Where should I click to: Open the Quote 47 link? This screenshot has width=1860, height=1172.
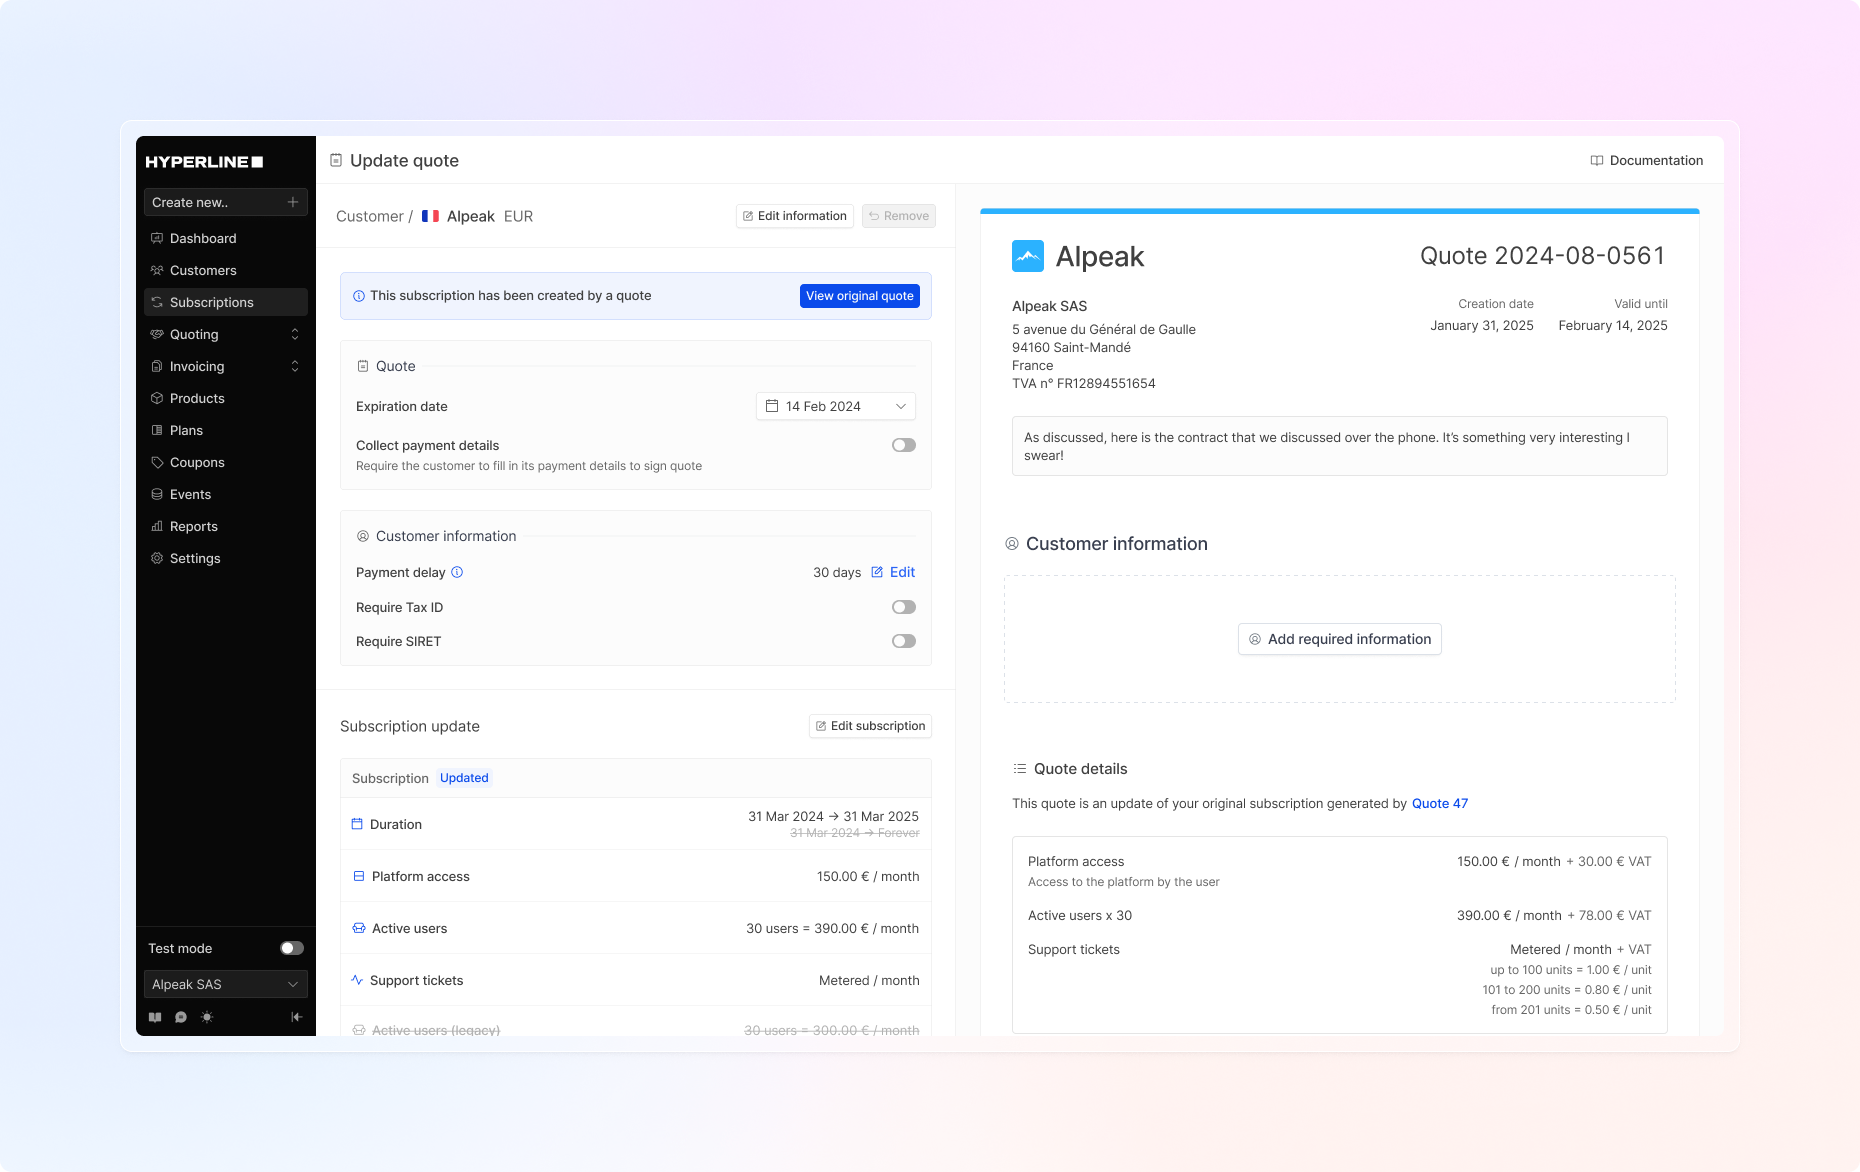click(1440, 803)
